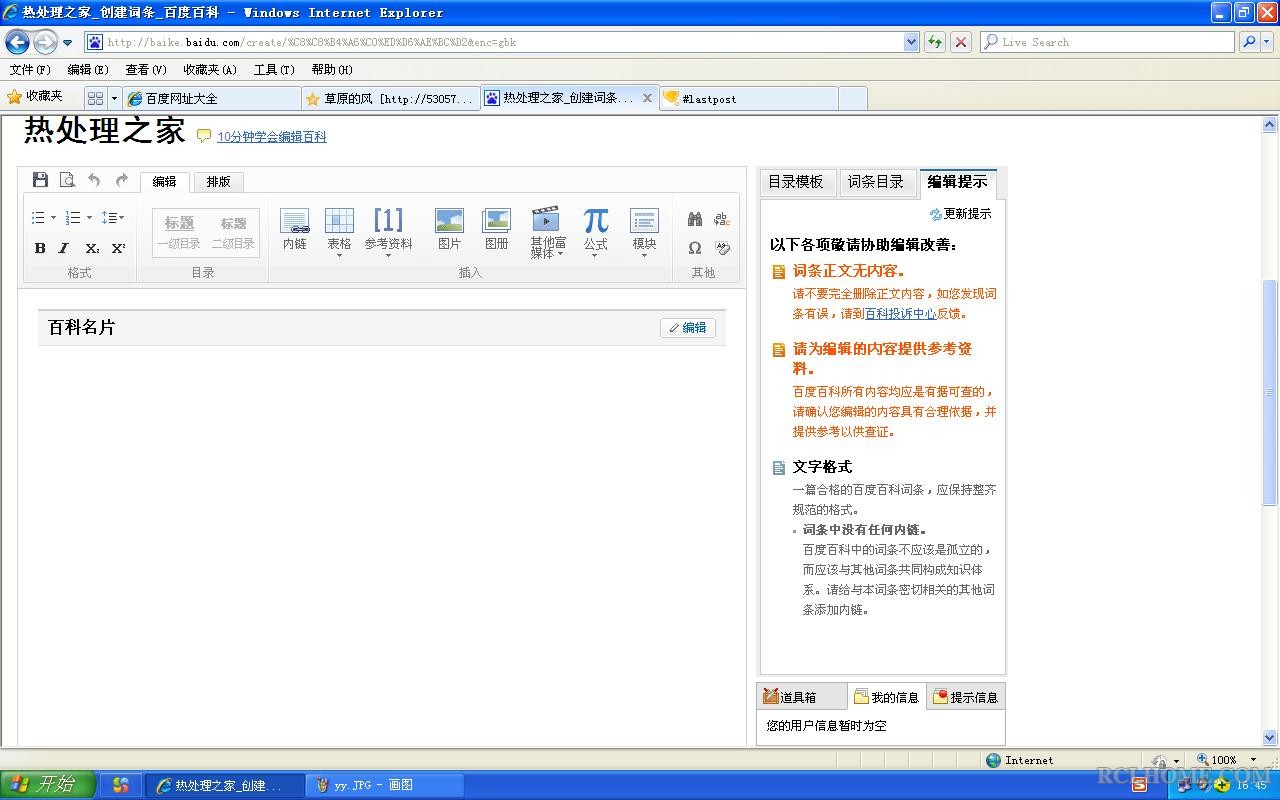Open numbered list style dropdown
This screenshot has width=1280, height=800.
(x=89, y=218)
